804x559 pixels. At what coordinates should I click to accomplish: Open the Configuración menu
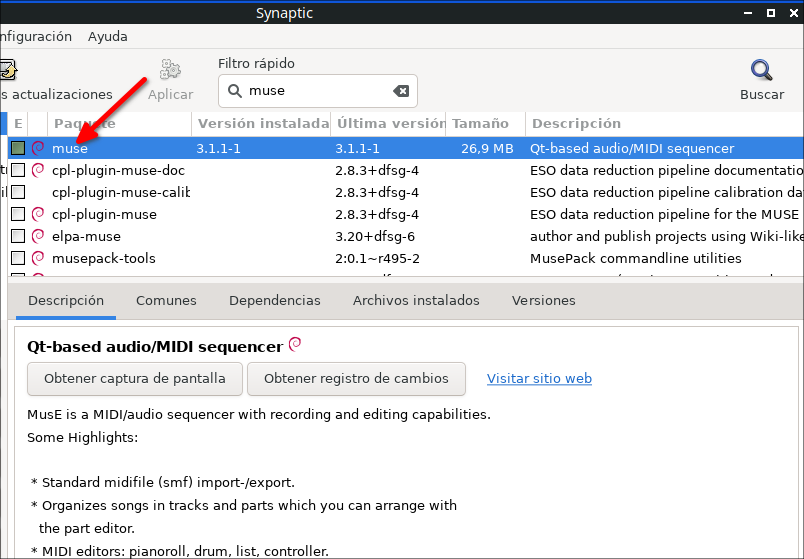[36, 36]
